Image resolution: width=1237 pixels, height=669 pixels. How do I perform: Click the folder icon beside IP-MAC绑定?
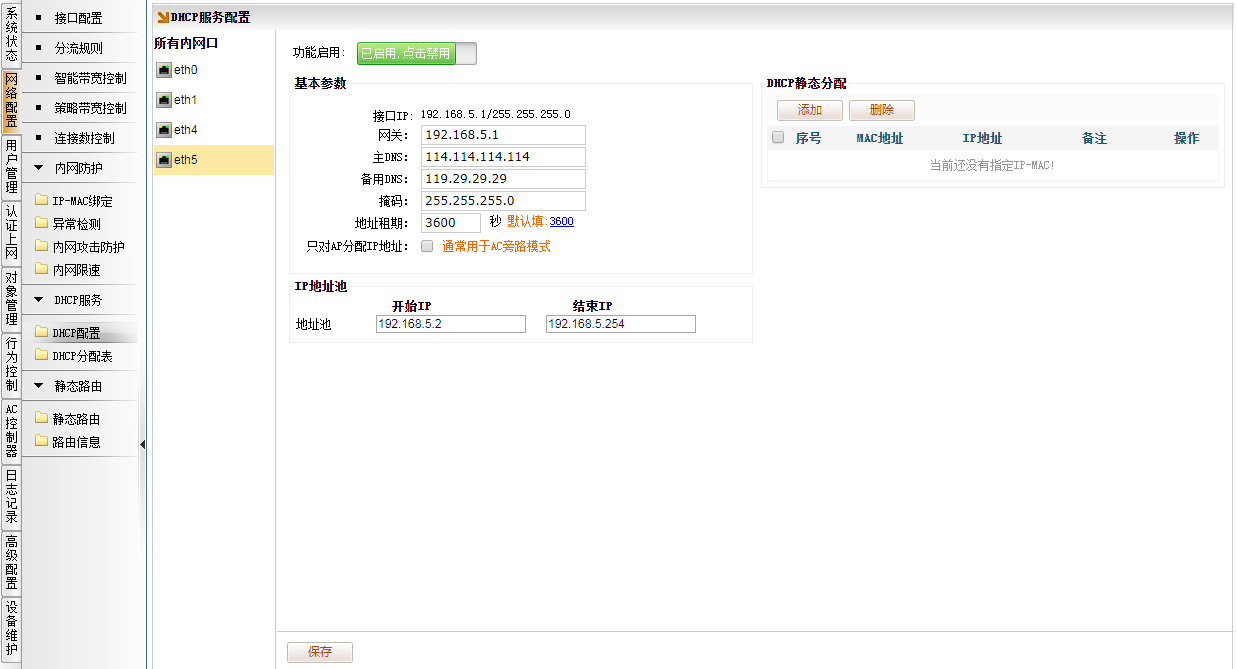41,200
